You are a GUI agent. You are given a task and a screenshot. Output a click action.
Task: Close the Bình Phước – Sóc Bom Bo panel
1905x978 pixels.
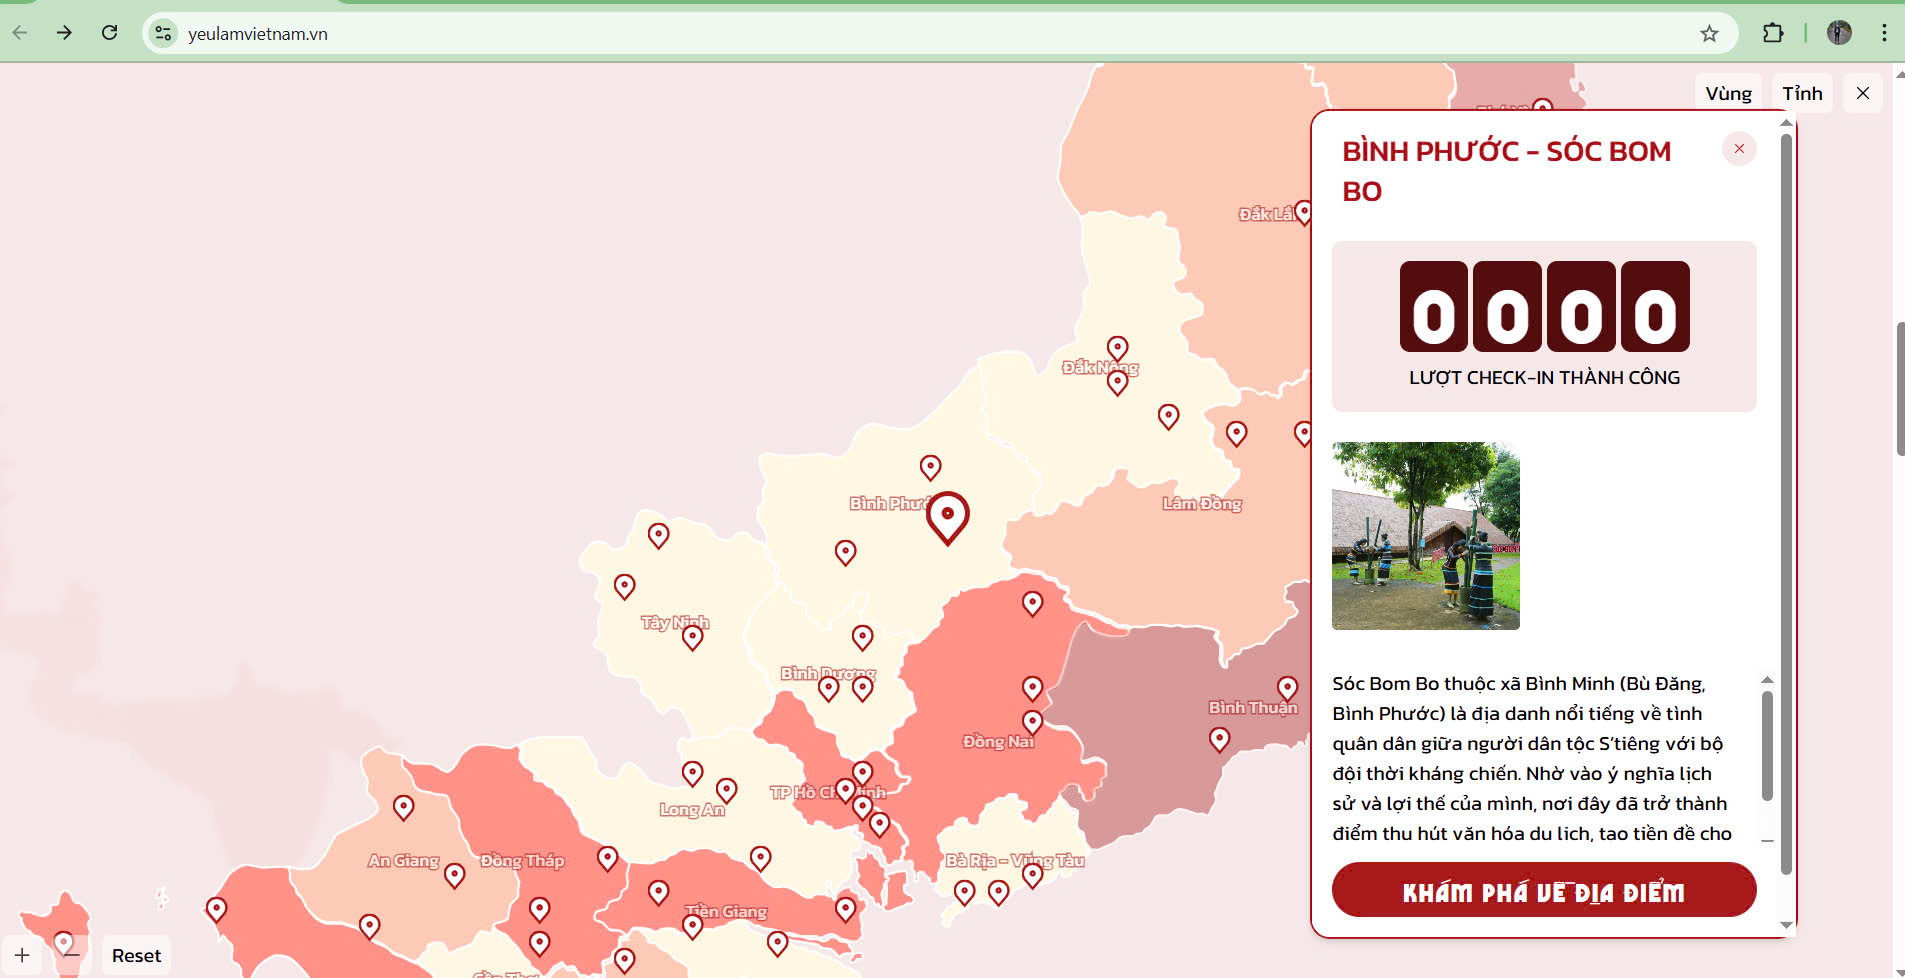[1739, 149]
